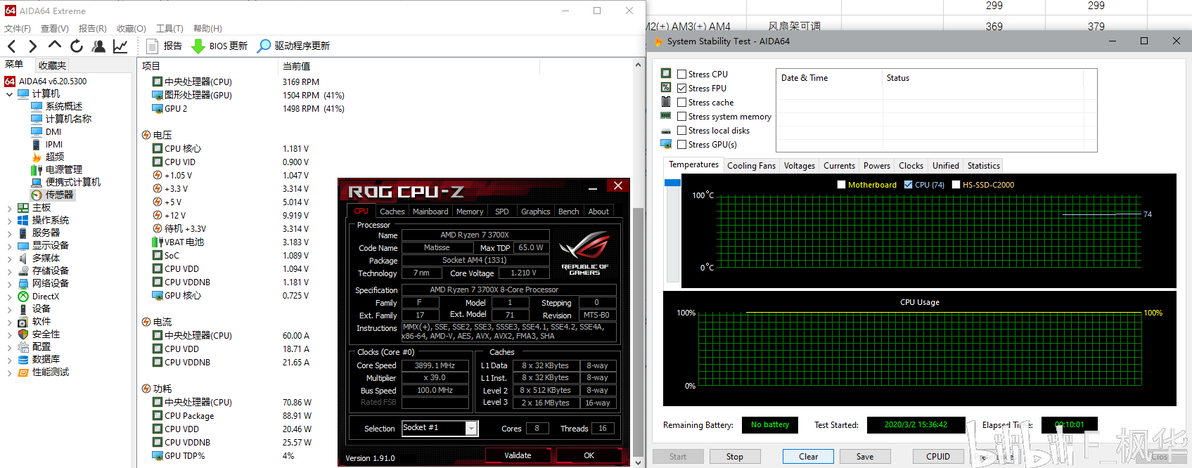
Task: Open the 收藏(O) menu
Action: [132, 28]
